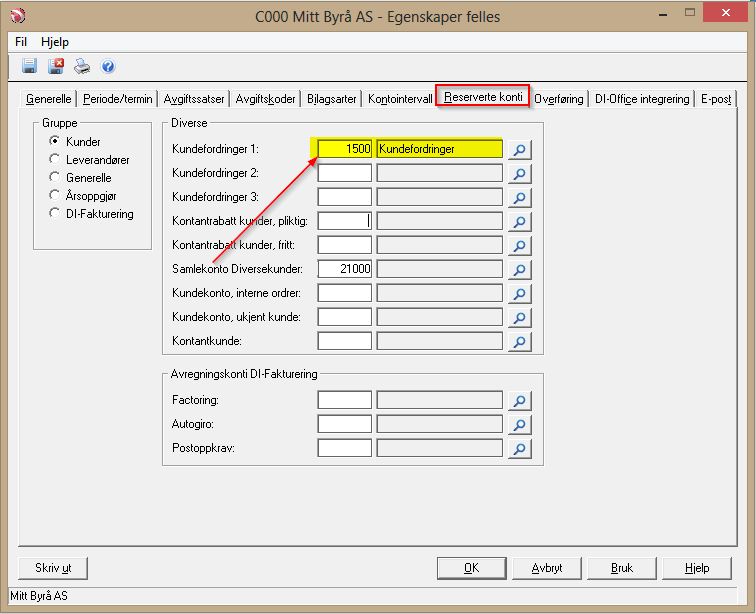Switch to the Kontointervall tab
The width and height of the screenshot is (756, 614).
pyautogui.click(x=400, y=99)
